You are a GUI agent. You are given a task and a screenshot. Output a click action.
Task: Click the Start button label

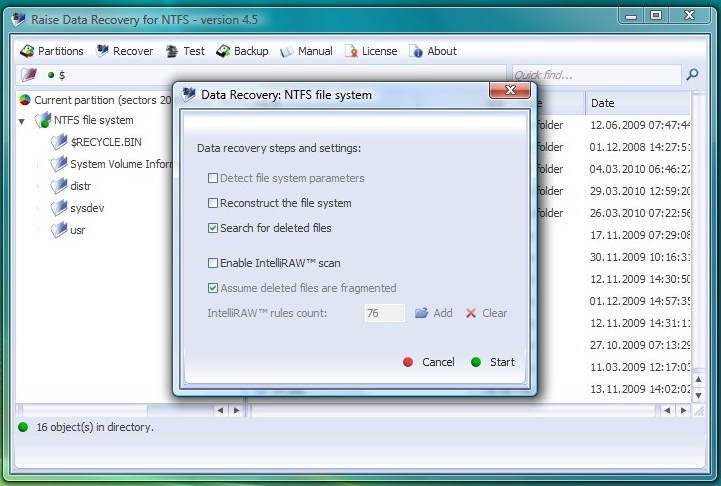(x=502, y=362)
